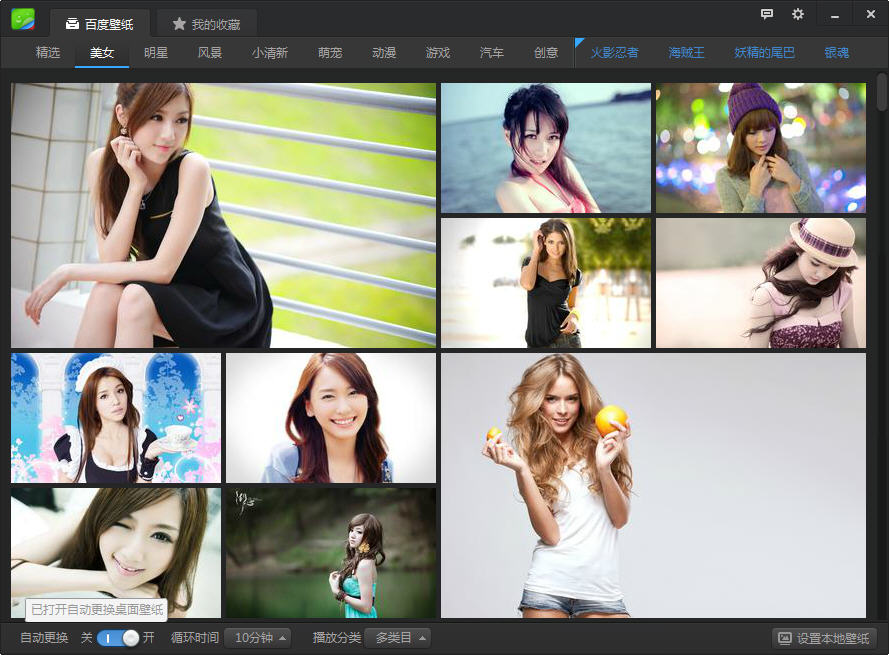Open the 萌宠 category tab
This screenshot has height=655, width=889.
coord(330,53)
